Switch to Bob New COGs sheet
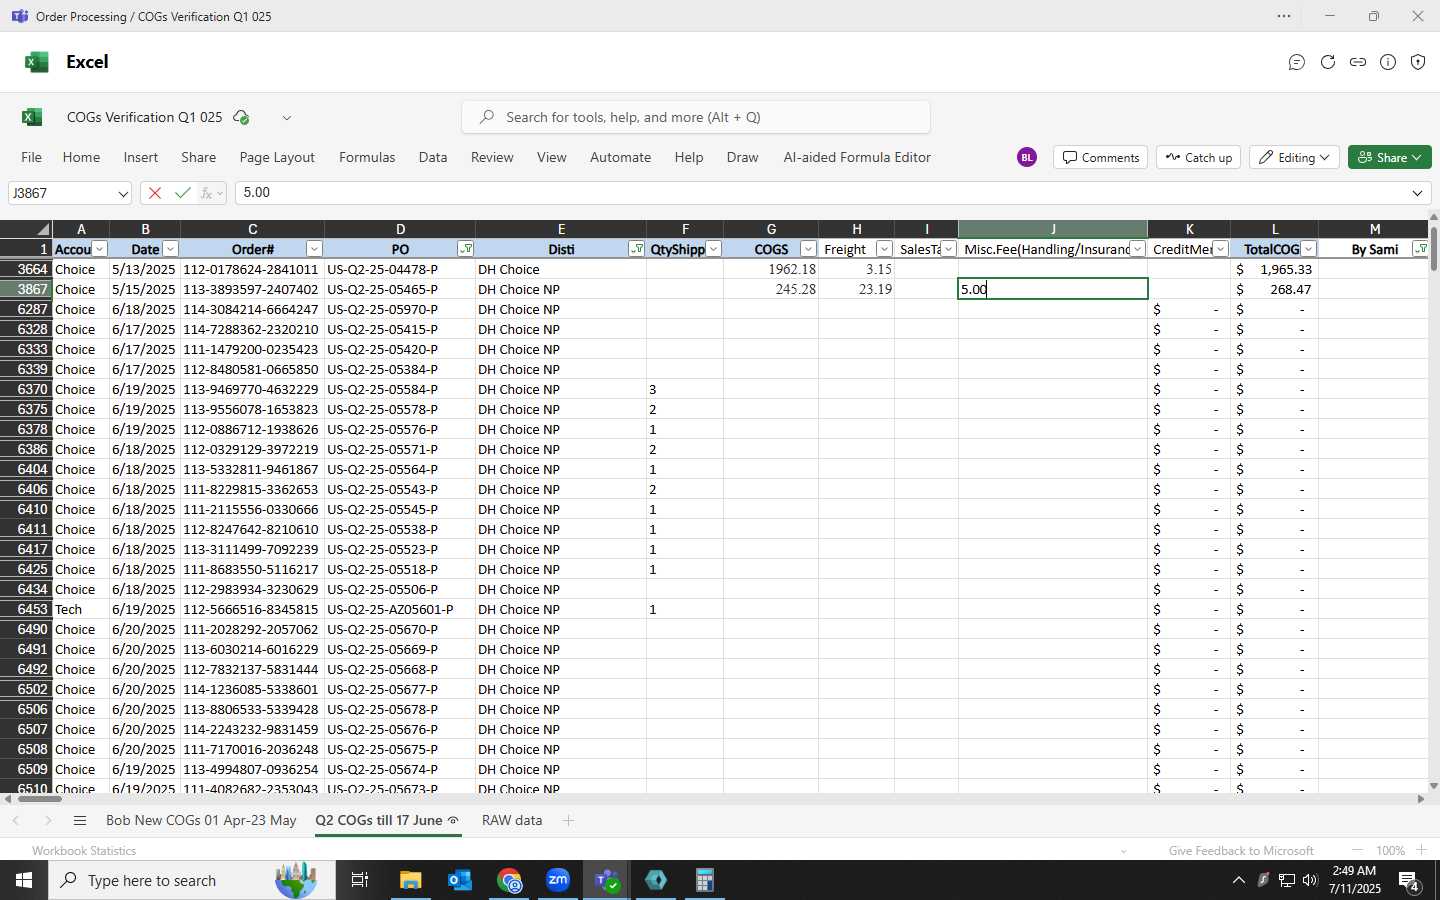This screenshot has height=900, width=1440. (x=201, y=820)
